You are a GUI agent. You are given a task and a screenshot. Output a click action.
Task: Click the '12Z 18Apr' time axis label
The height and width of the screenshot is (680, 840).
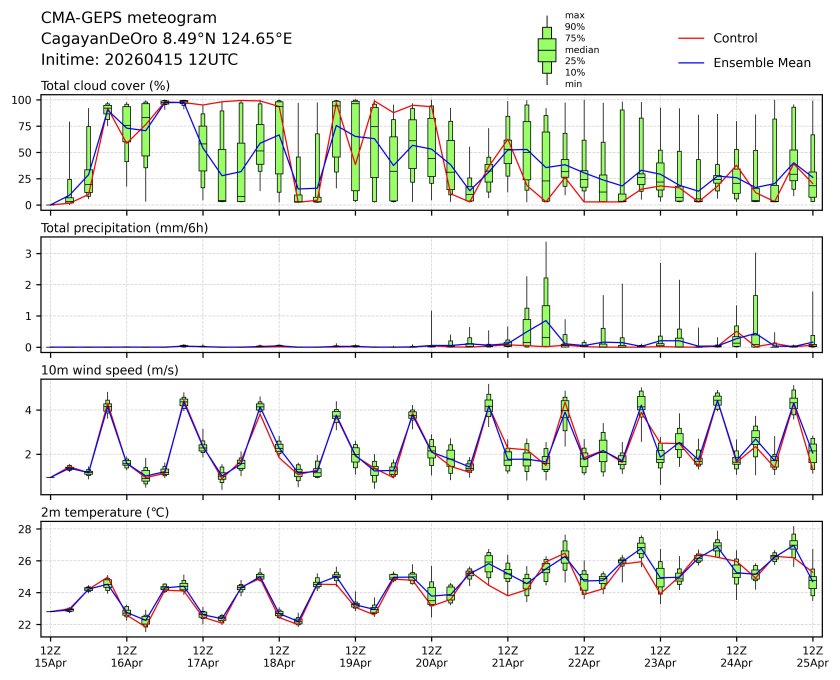click(279, 656)
